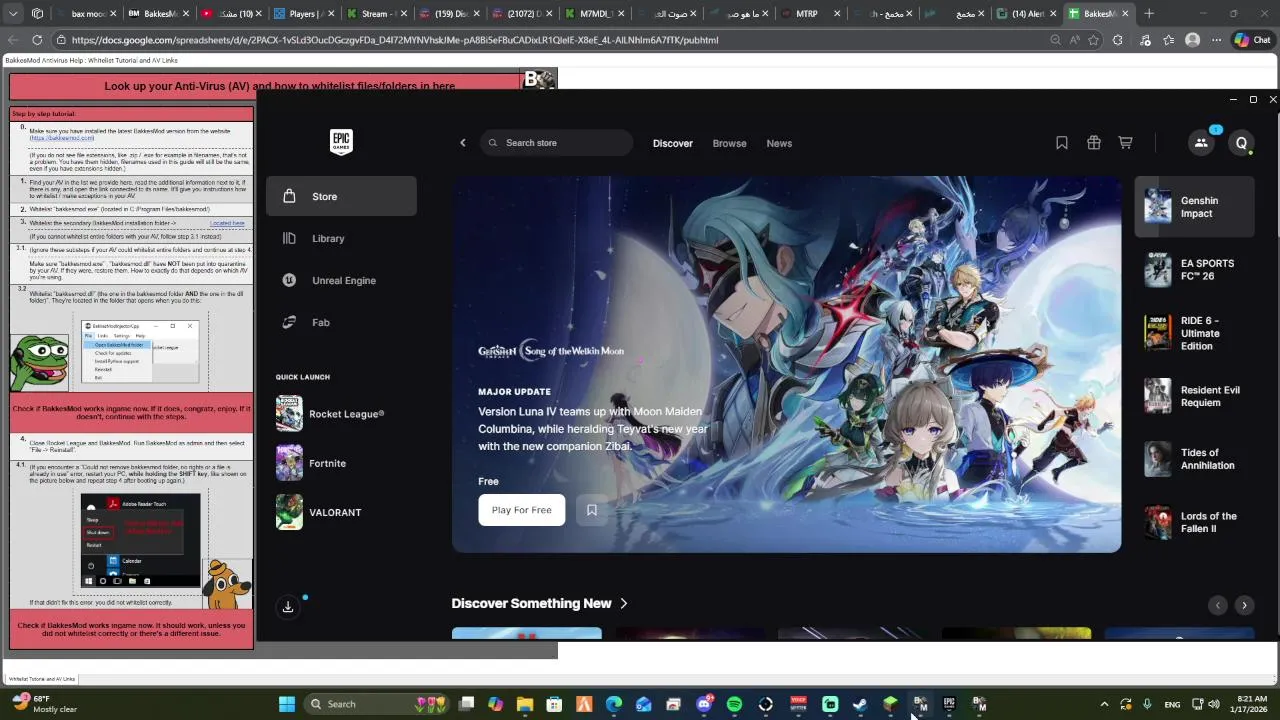Click the Search store field
The height and width of the screenshot is (720, 1280).
coord(556,143)
